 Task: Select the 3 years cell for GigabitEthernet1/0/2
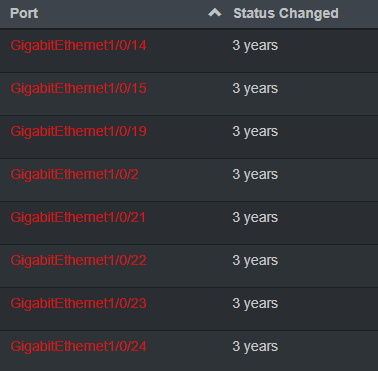tap(255, 175)
